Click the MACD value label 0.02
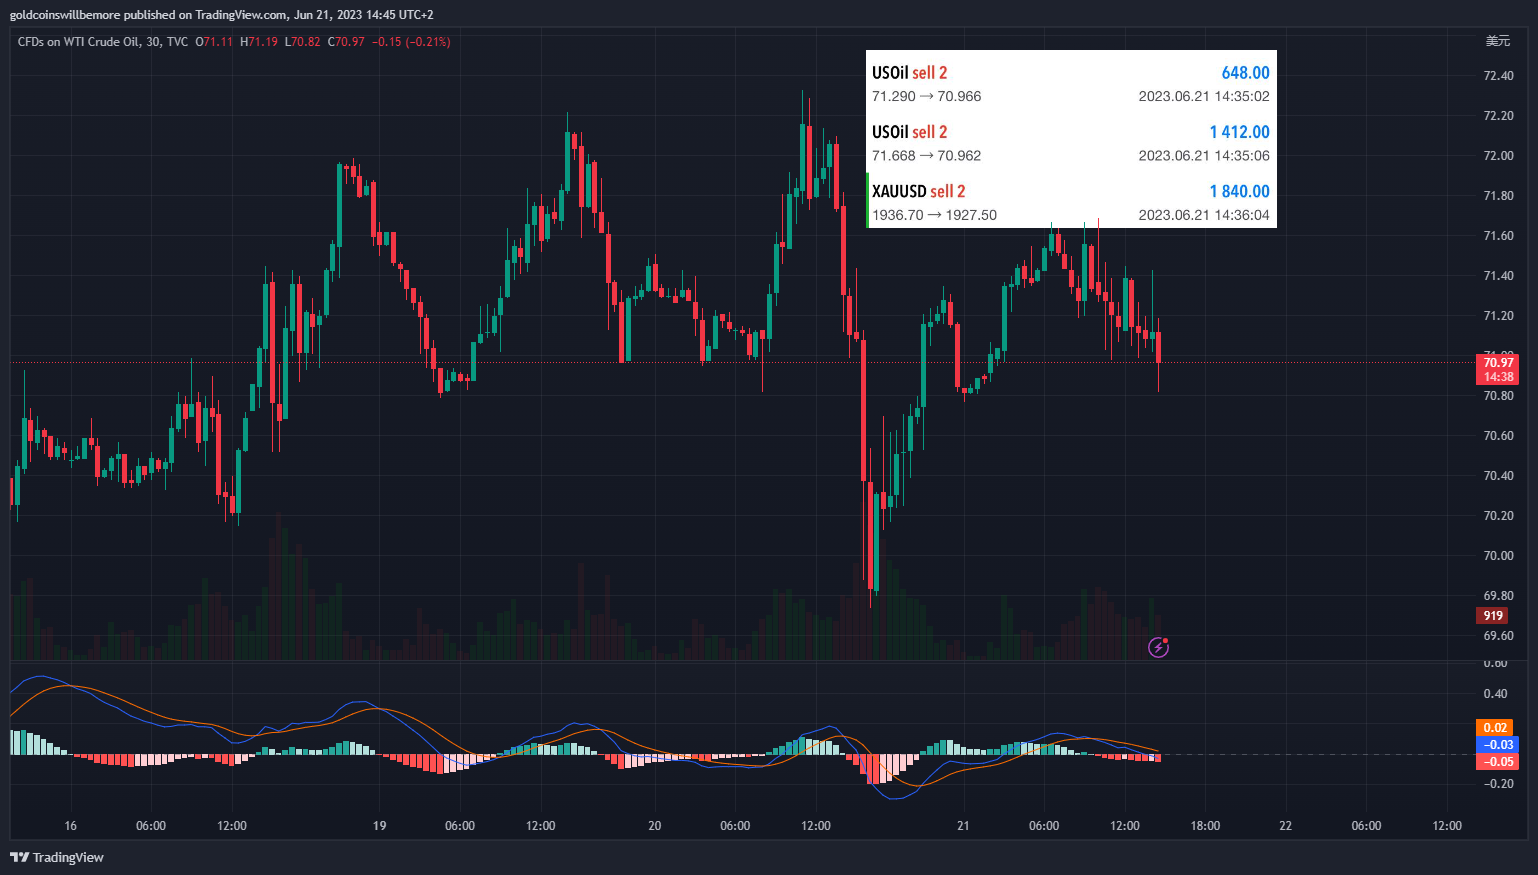 click(1495, 728)
